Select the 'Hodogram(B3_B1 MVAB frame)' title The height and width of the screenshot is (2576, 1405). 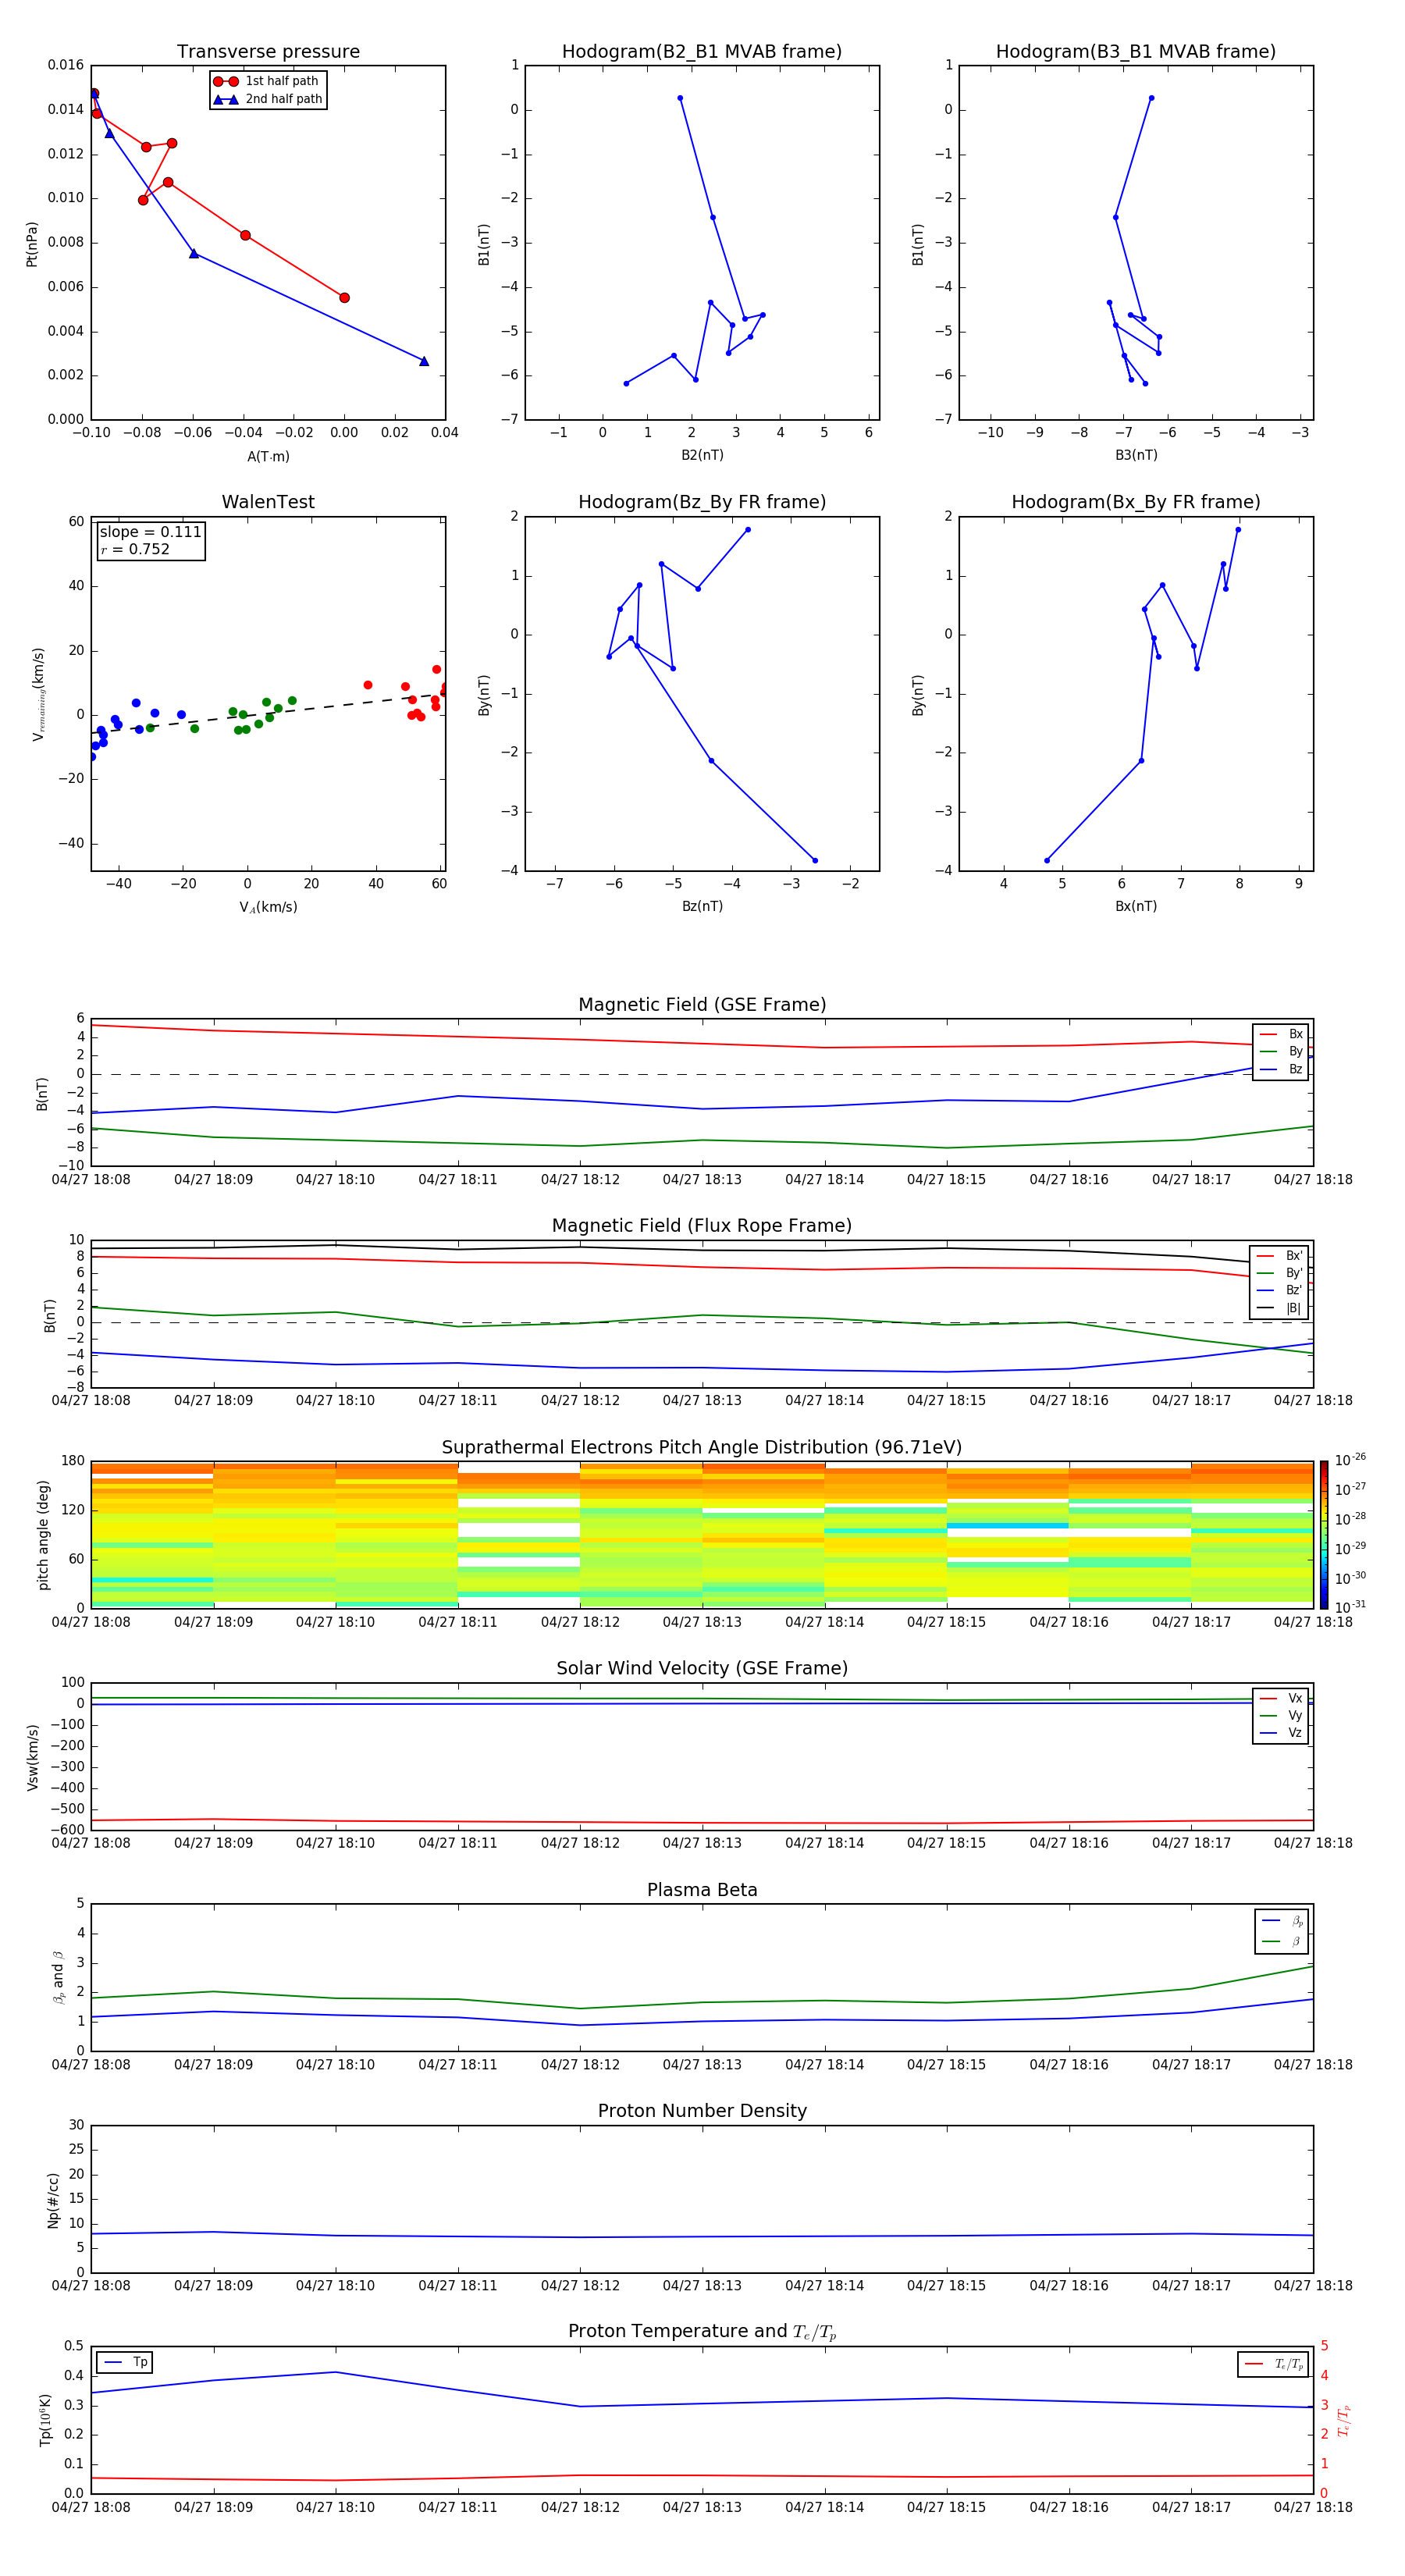click(x=1136, y=52)
